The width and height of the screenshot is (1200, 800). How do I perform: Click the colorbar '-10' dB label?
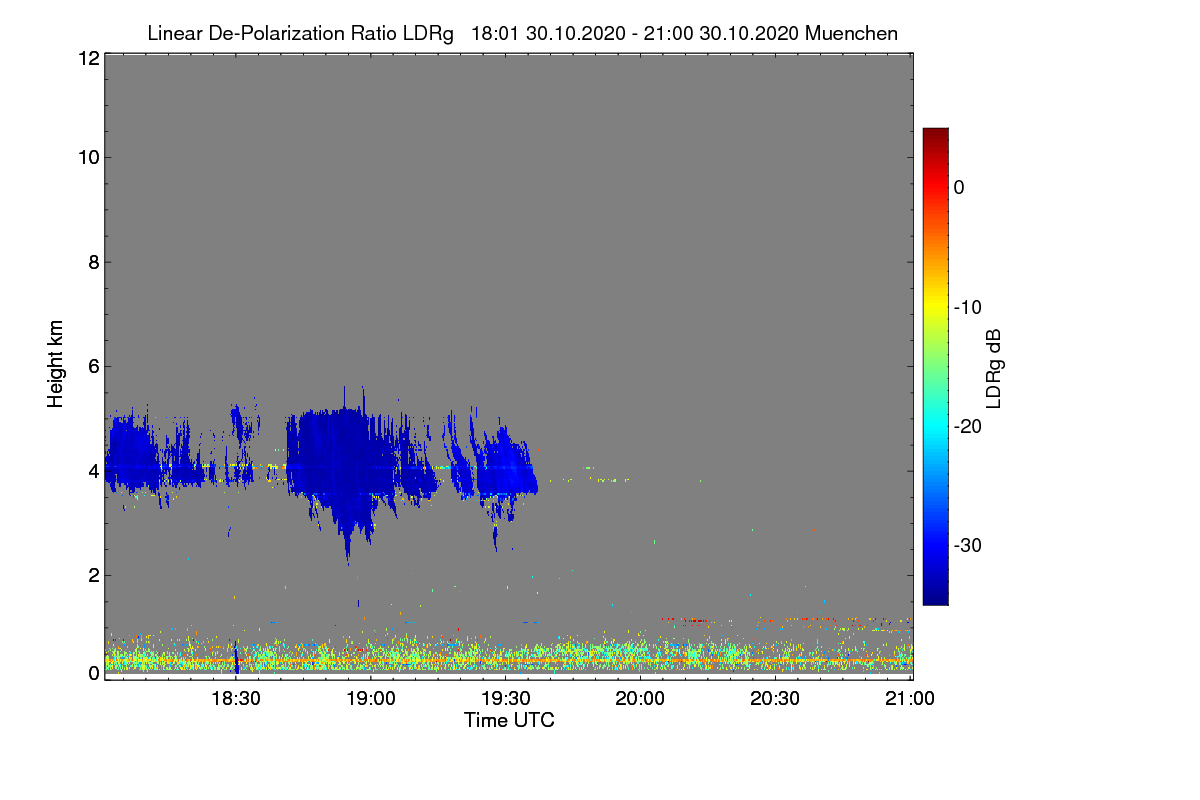point(967,307)
